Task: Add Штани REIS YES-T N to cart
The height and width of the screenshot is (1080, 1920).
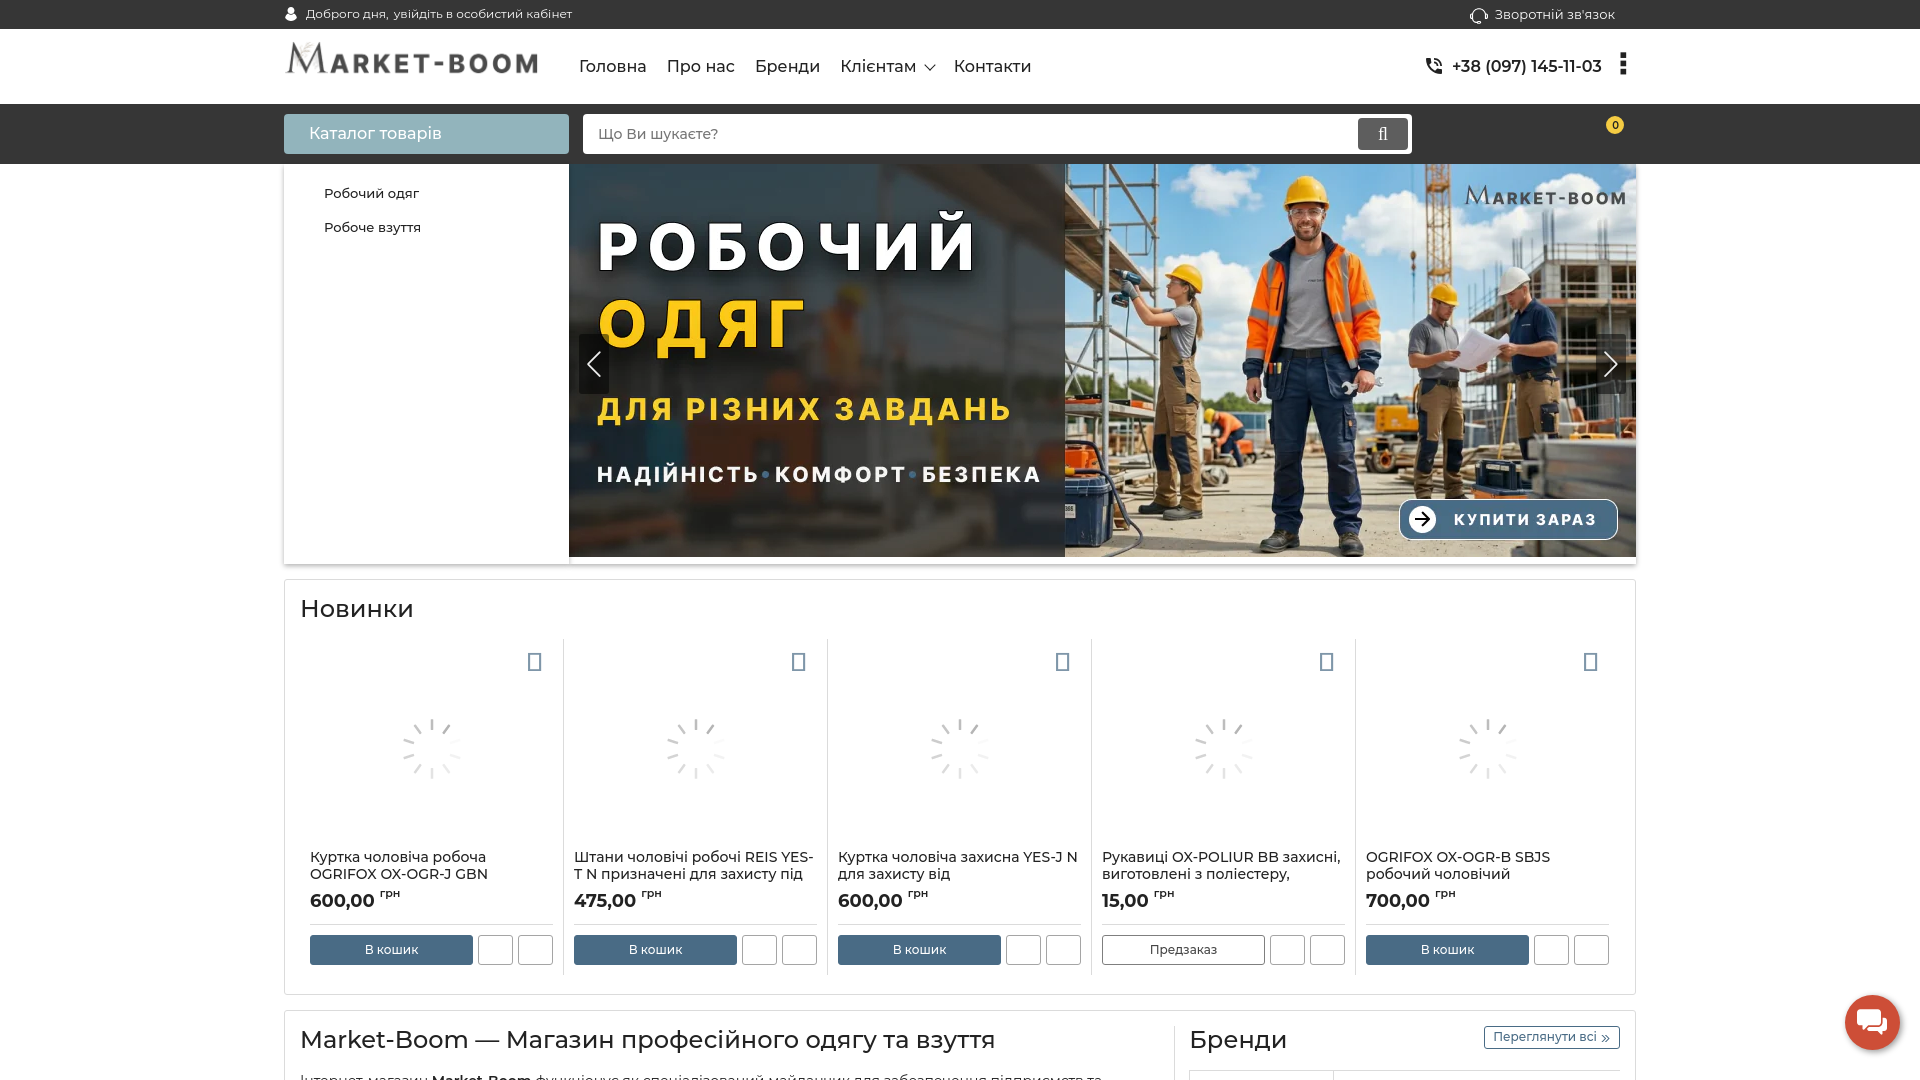Action: pyautogui.click(x=655, y=950)
